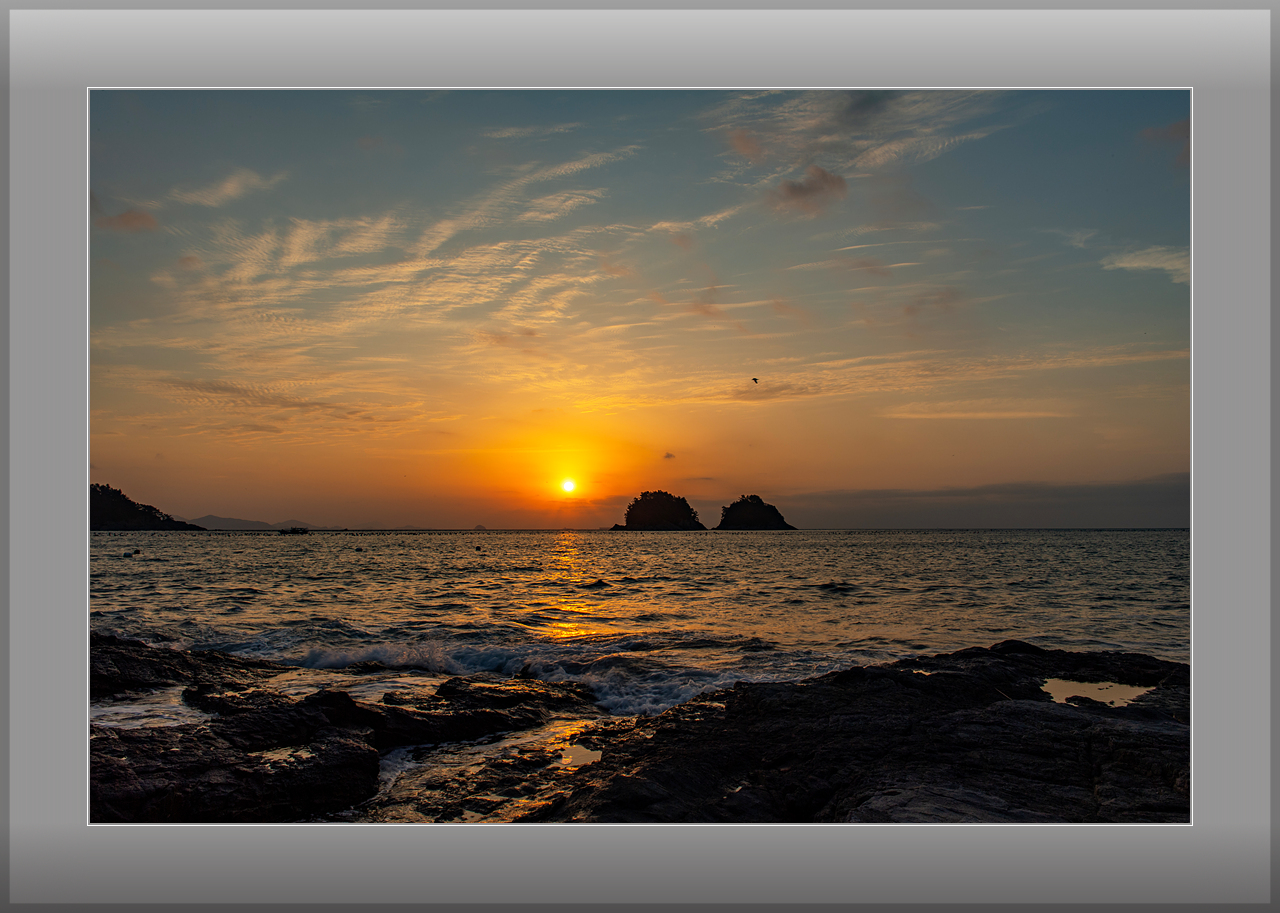Click the flying bird in the sky
The height and width of the screenshot is (913, 1280).
[755, 380]
